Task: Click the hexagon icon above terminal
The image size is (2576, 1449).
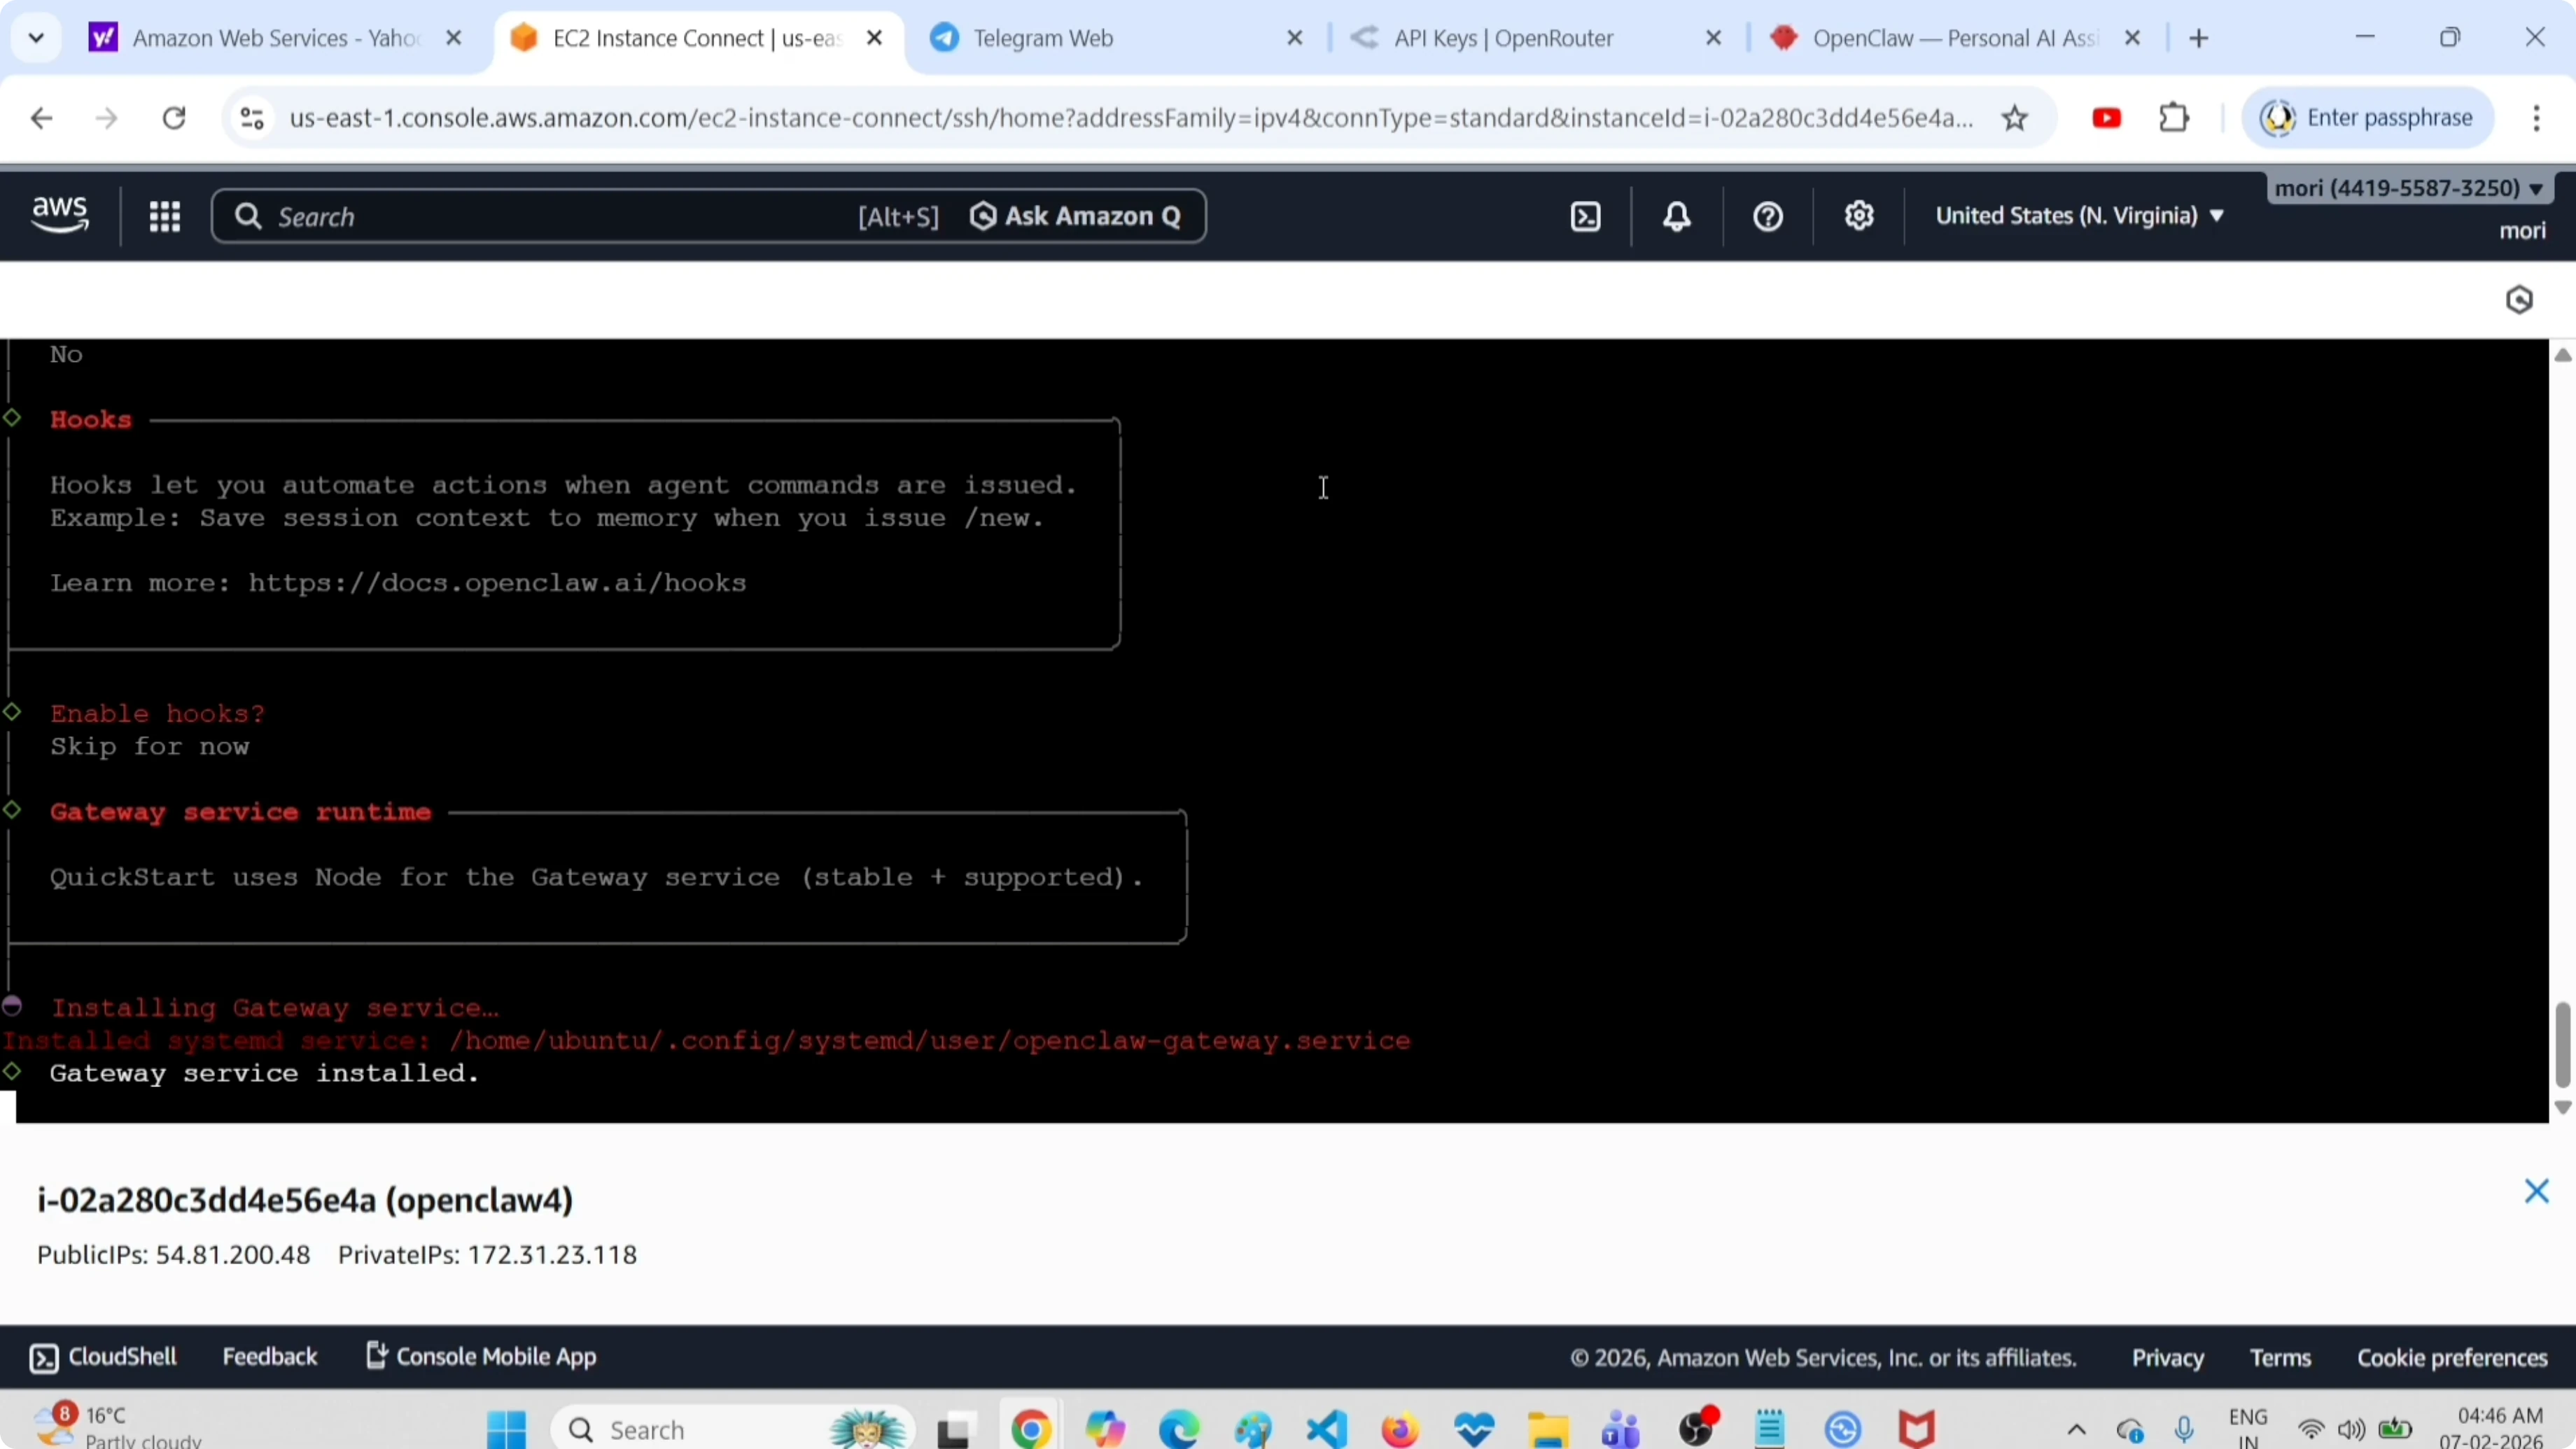Action: 2518,300
